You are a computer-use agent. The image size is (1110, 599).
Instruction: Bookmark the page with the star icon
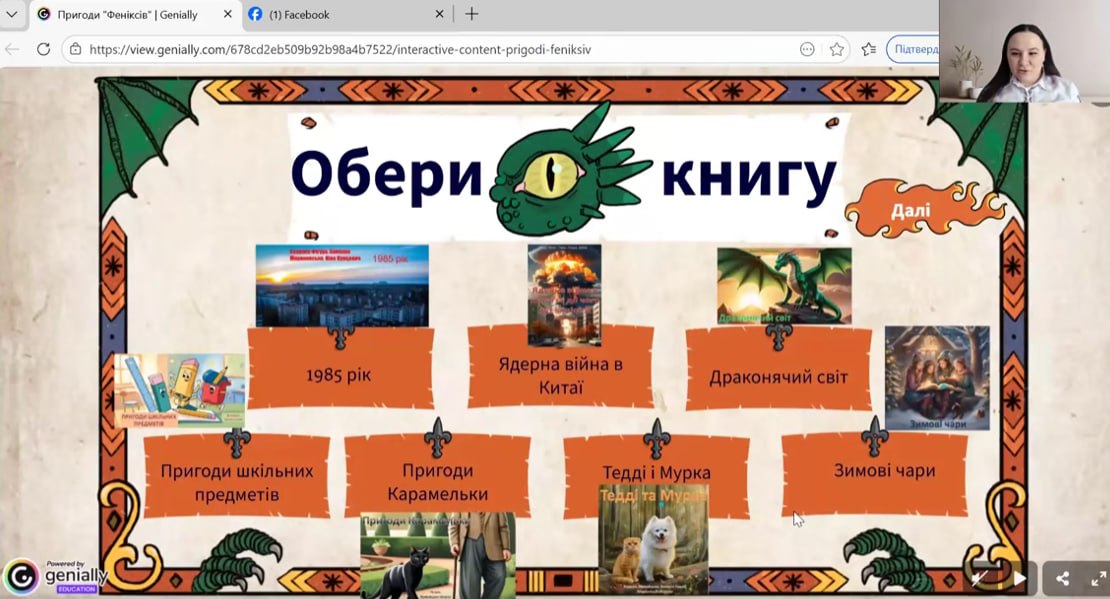click(x=837, y=49)
